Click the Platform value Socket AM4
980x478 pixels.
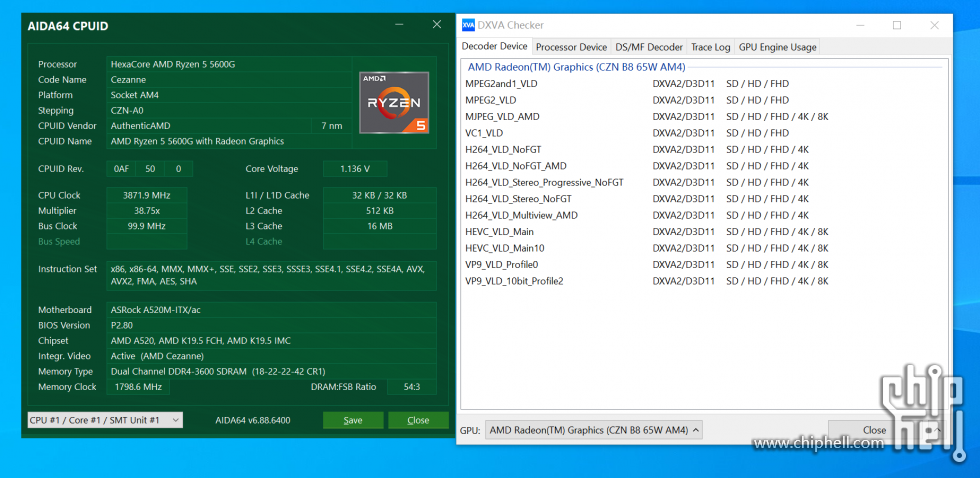(229, 95)
